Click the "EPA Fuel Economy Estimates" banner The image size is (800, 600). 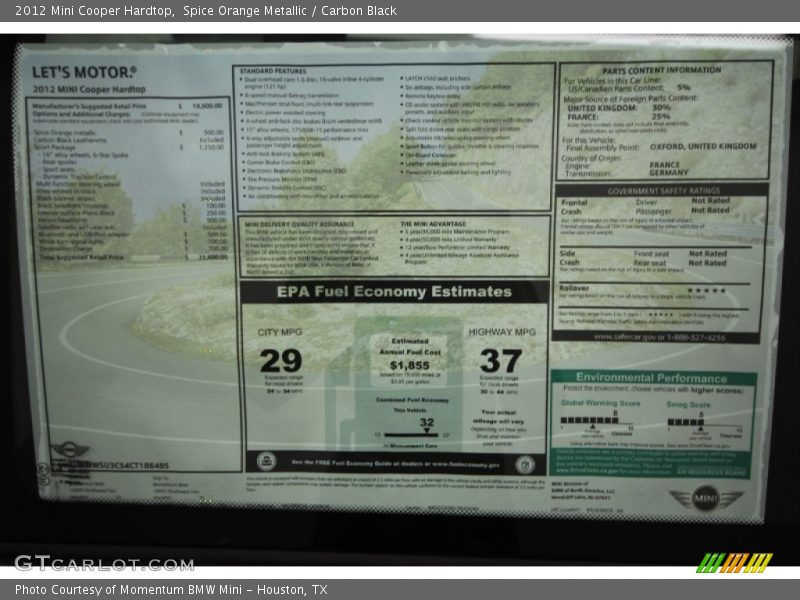pyautogui.click(x=394, y=292)
